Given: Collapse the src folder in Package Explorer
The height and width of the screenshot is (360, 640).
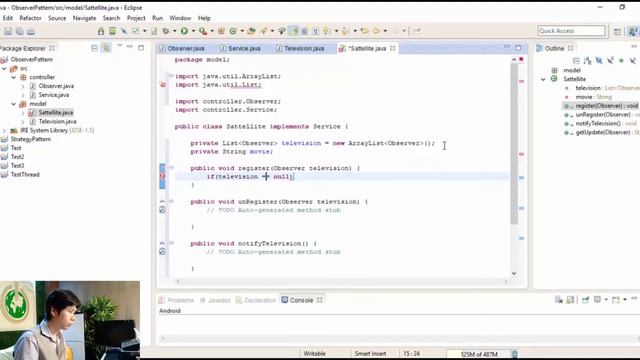Looking at the screenshot, I should point(4,69).
